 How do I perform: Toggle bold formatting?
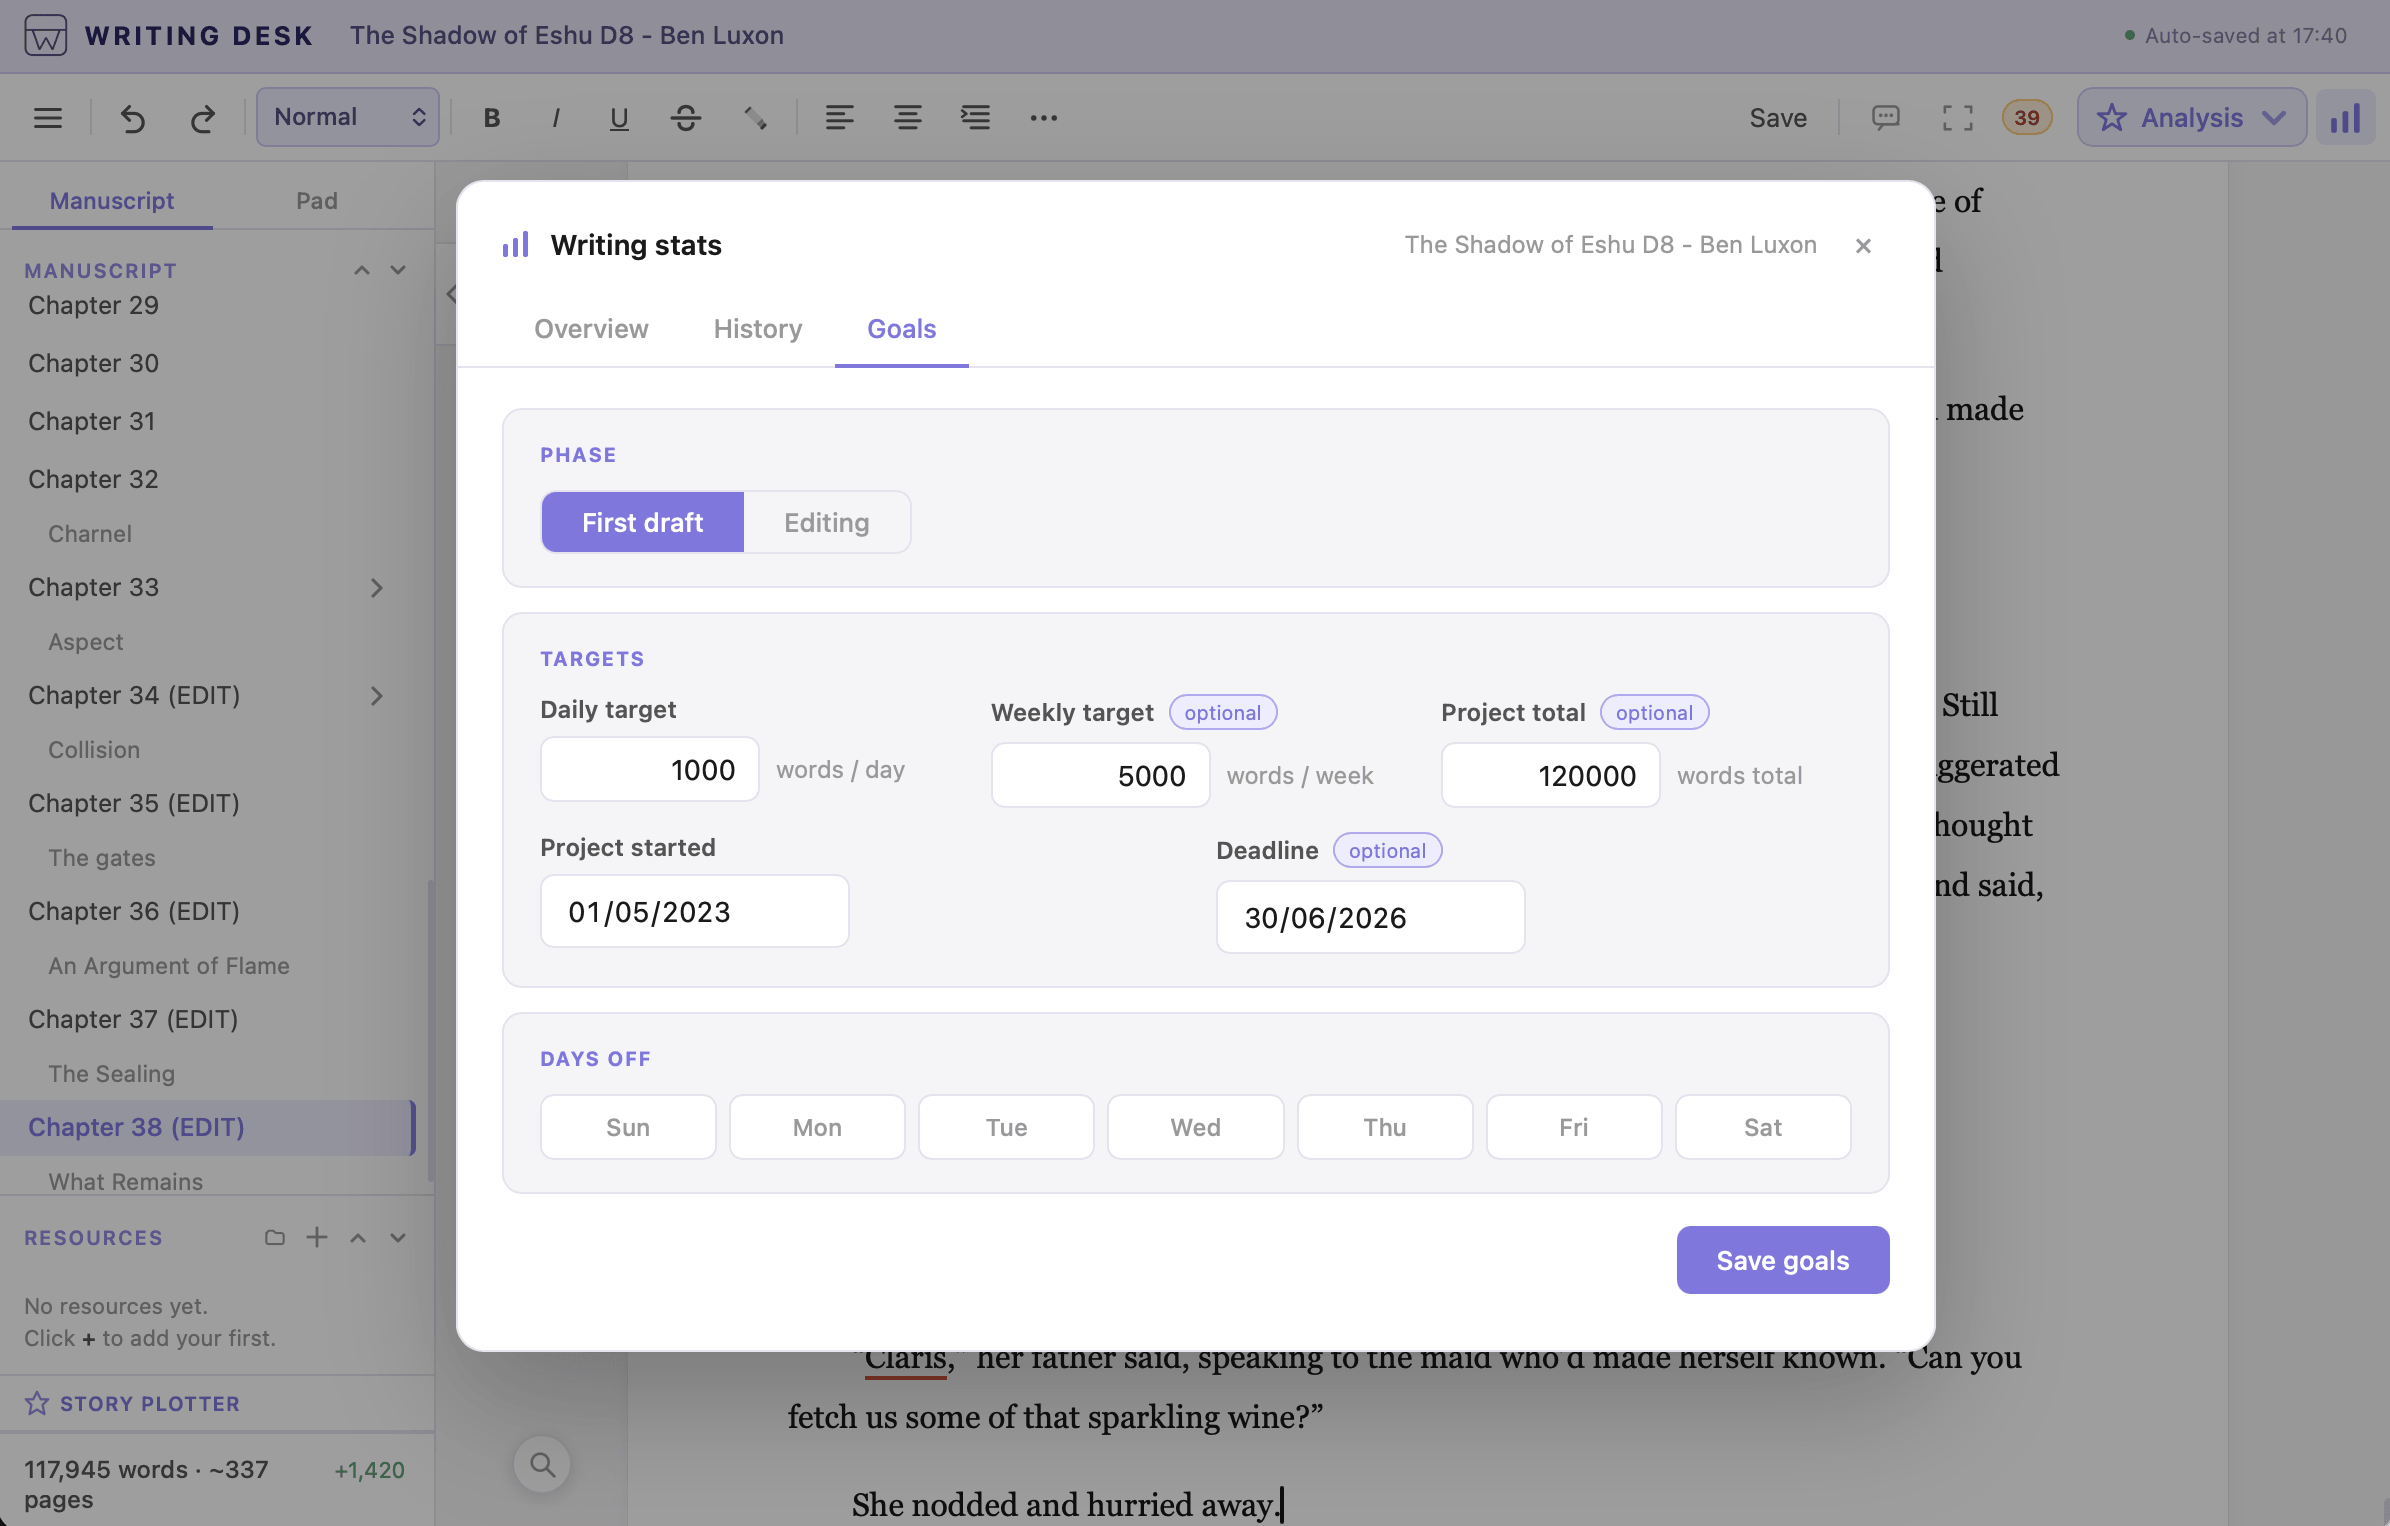491,118
